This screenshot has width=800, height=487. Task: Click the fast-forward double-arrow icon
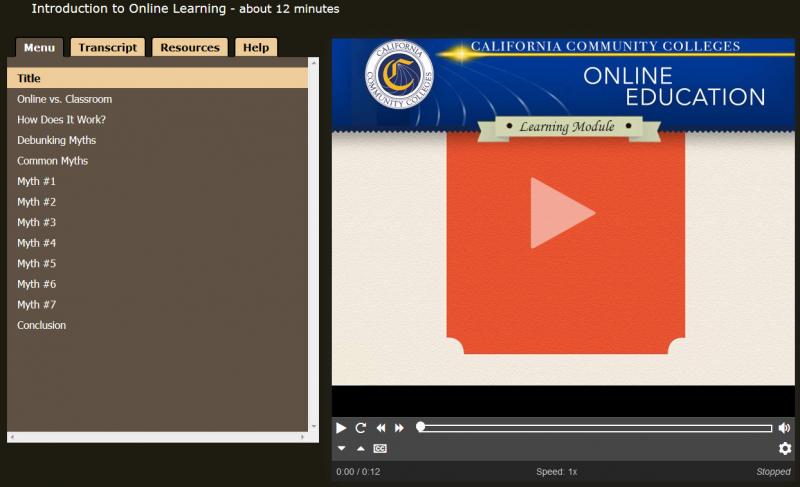[x=399, y=428]
